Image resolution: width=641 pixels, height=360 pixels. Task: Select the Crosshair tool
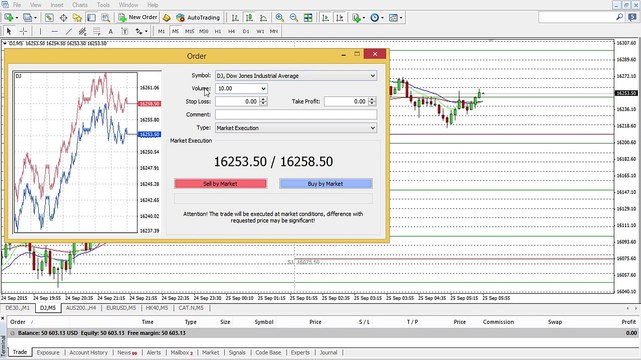(x=23, y=31)
